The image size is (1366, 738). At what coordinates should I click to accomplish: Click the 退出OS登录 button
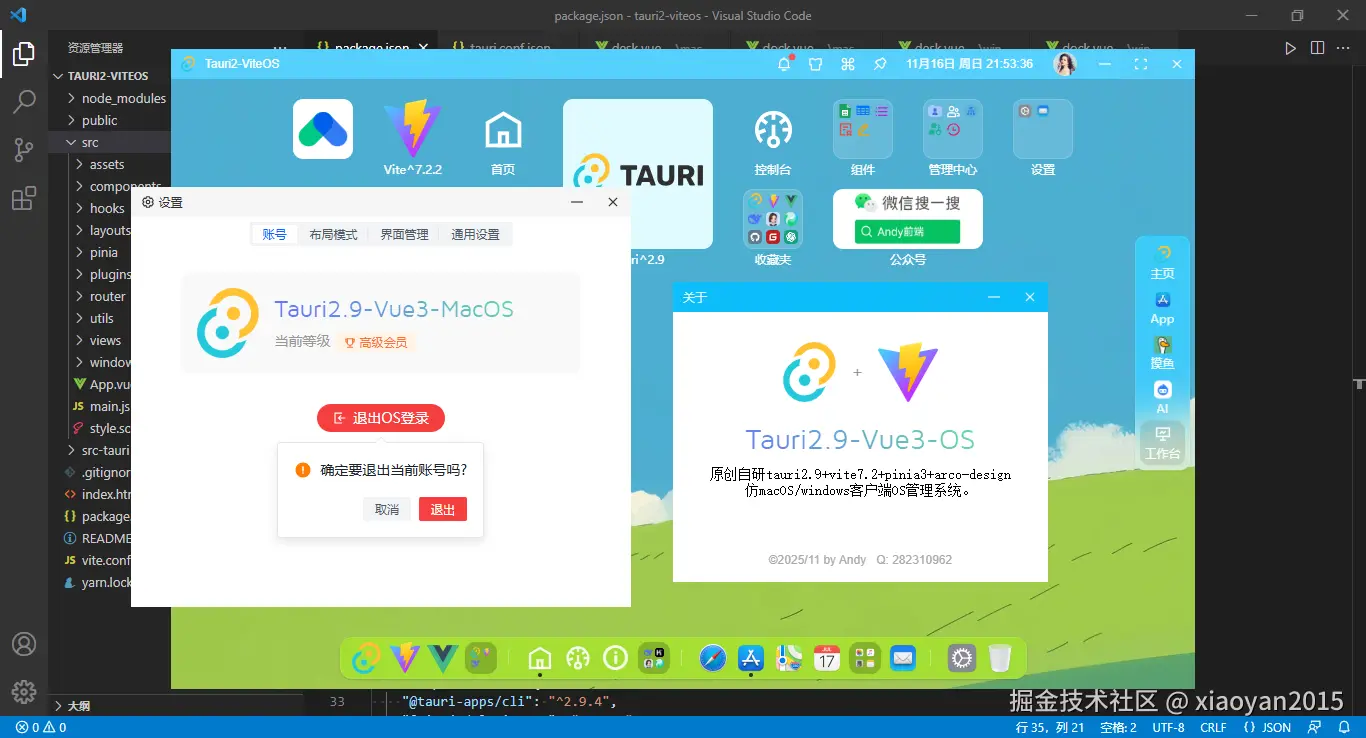point(381,418)
